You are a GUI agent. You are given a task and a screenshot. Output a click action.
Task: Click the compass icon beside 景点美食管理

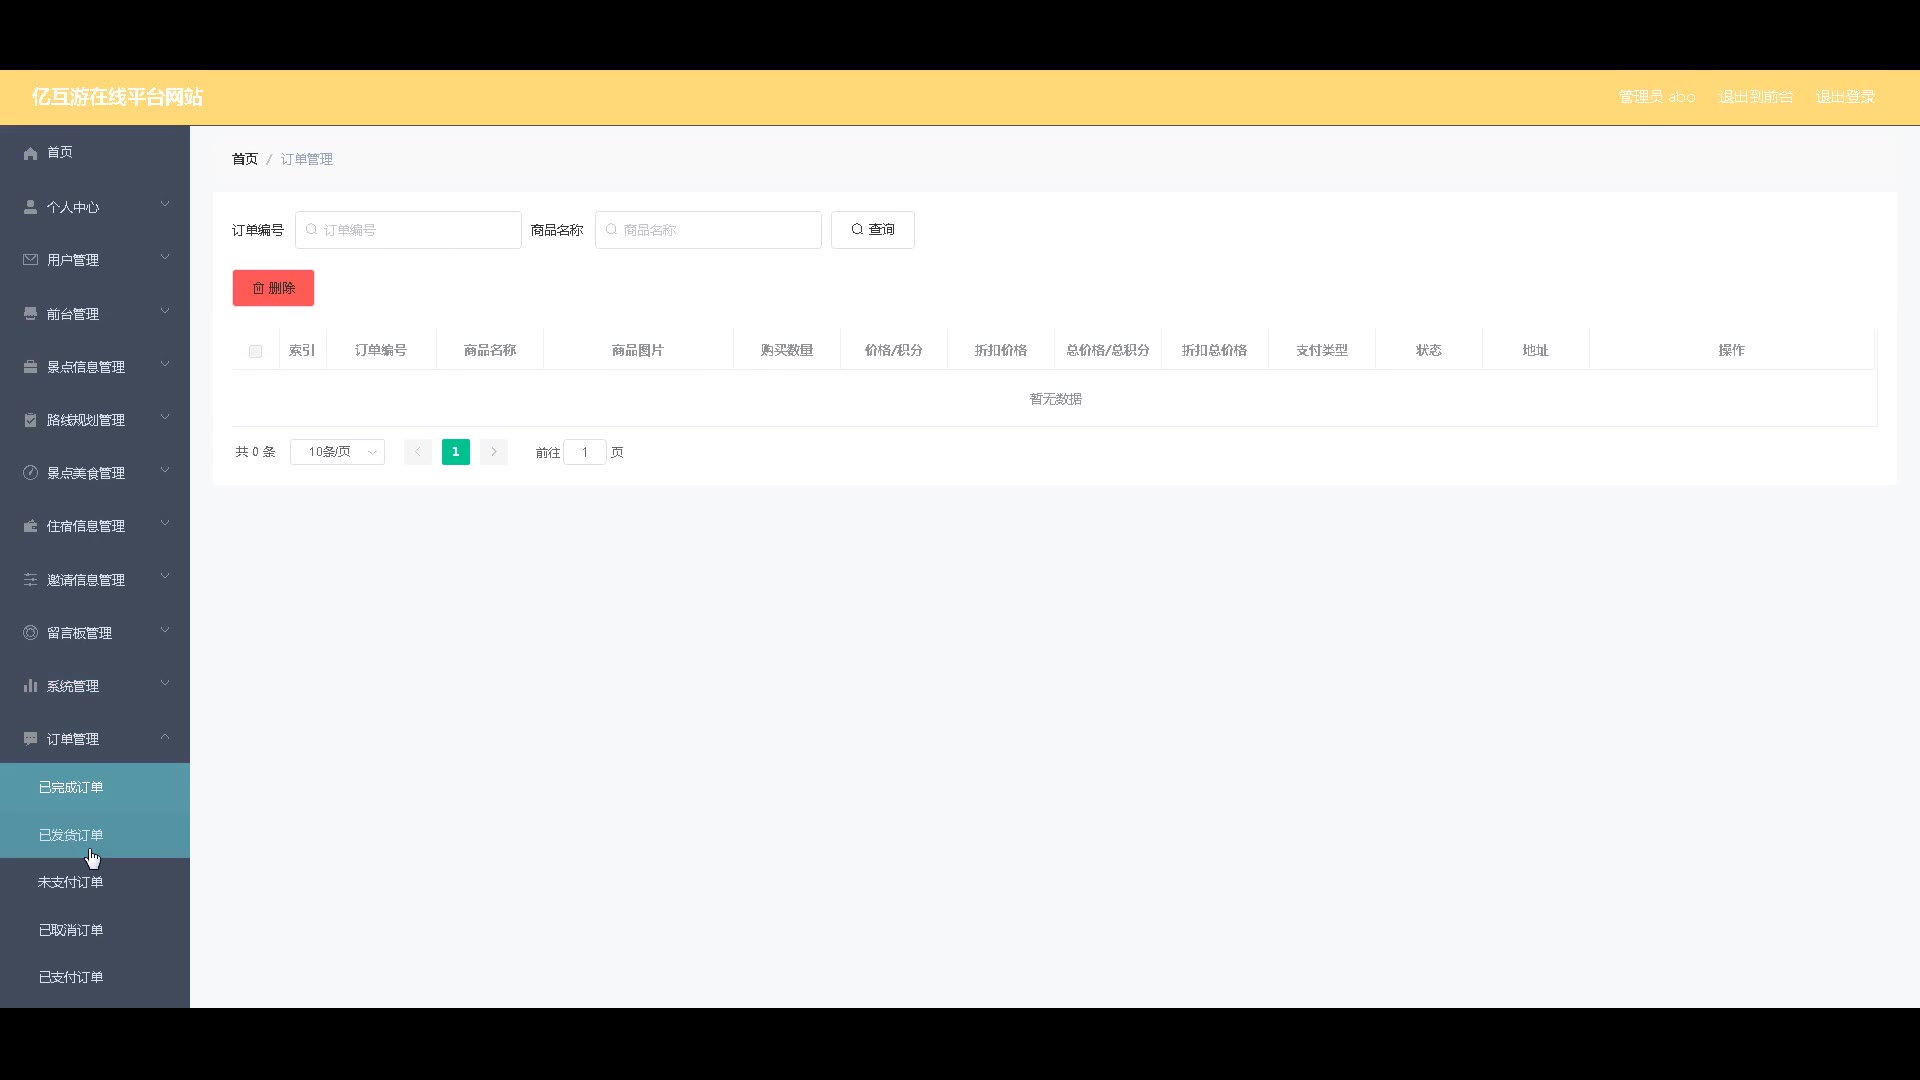click(x=30, y=473)
